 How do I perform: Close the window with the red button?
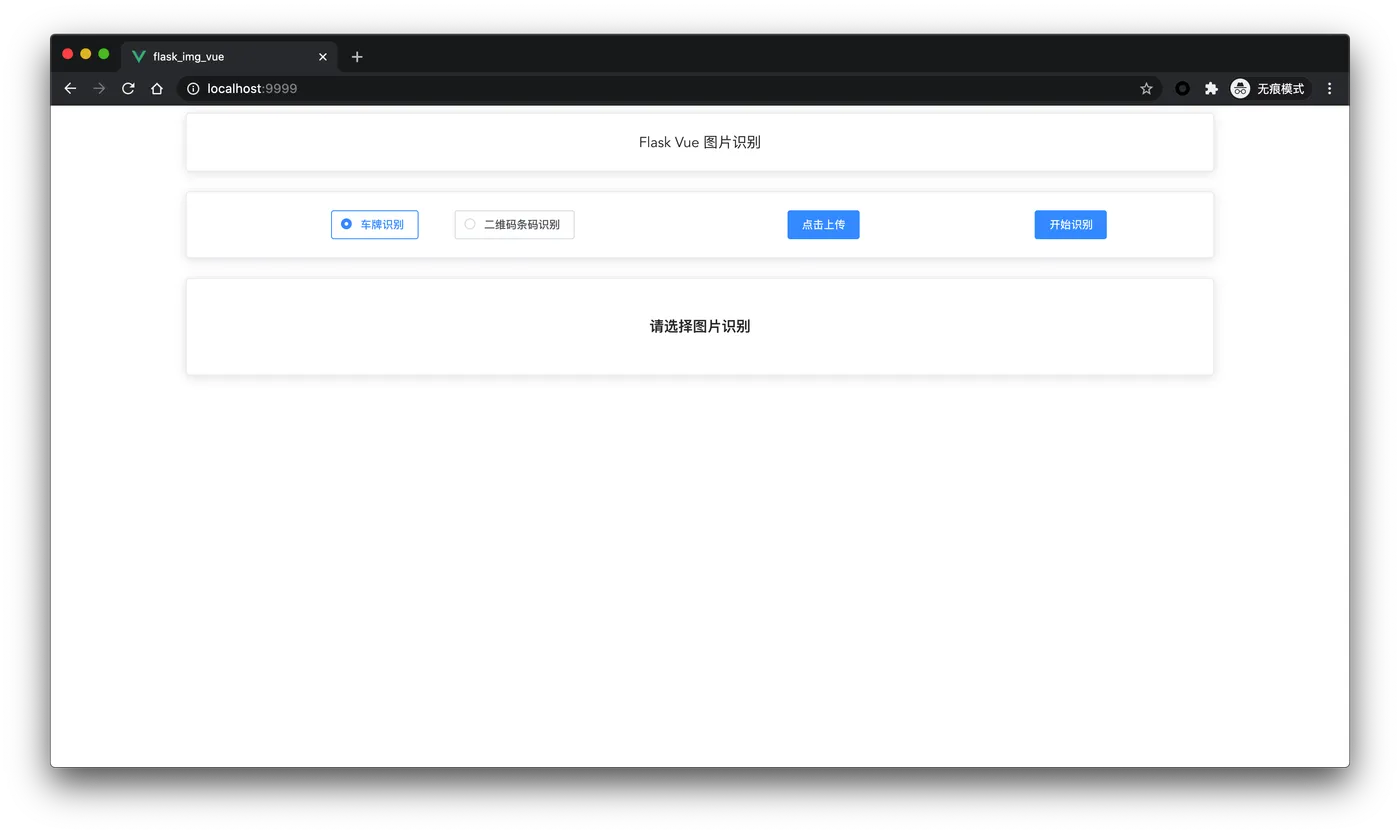click(68, 54)
